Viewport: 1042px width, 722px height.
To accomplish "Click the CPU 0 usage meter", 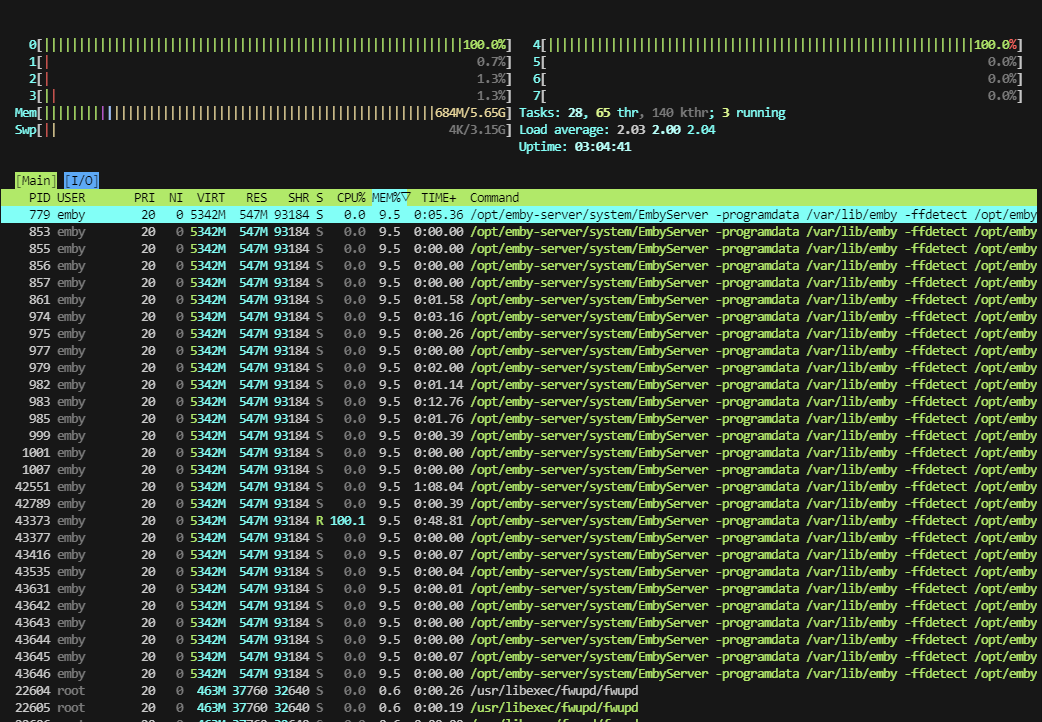I will 270,45.
